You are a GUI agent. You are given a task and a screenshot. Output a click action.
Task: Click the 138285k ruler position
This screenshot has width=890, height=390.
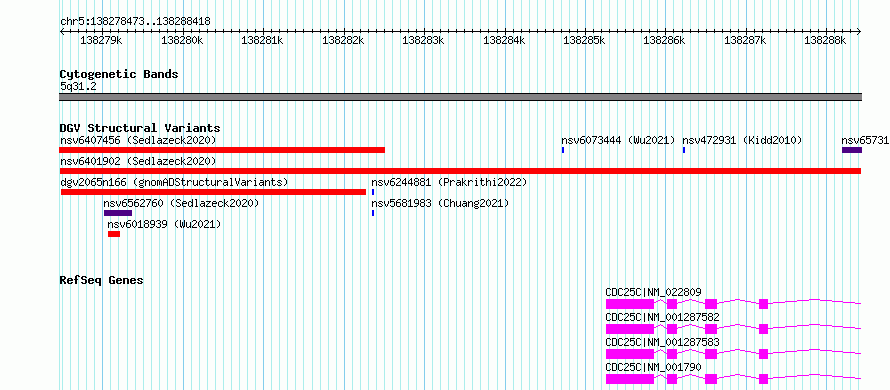pyautogui.click(x=585, y=40)
